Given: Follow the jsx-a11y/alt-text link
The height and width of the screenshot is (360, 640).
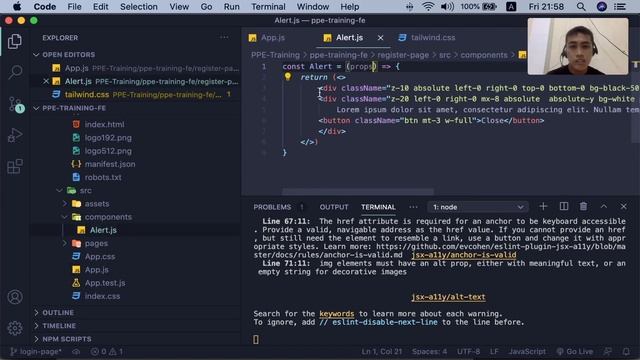Looking at the screenshot, I should point(448,297).
